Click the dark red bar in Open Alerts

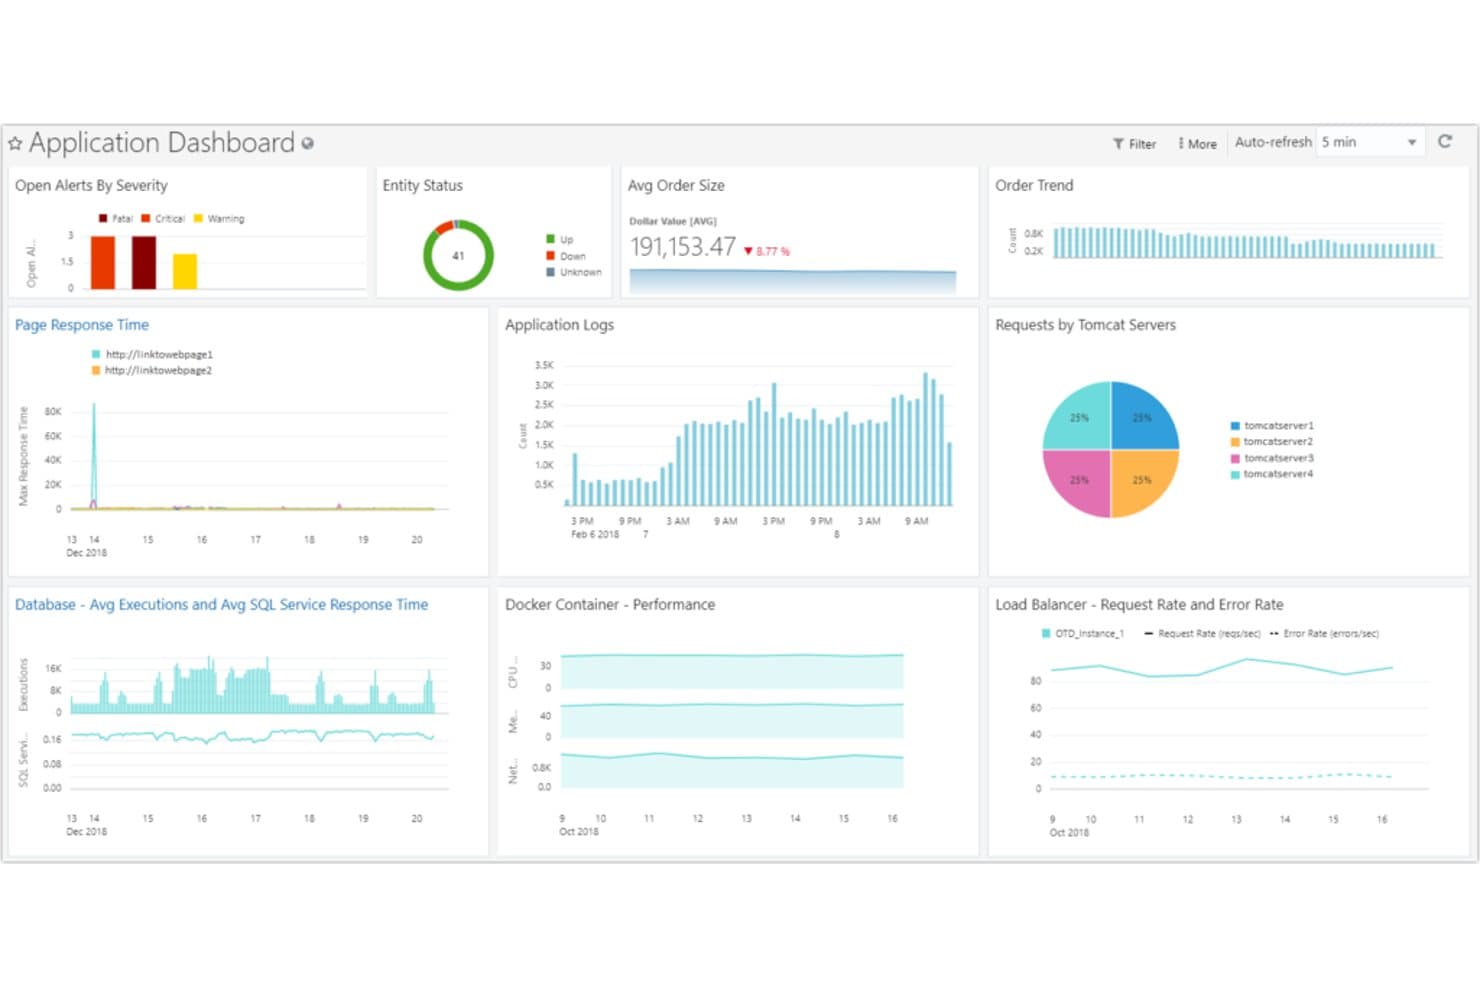coord(144,263)
